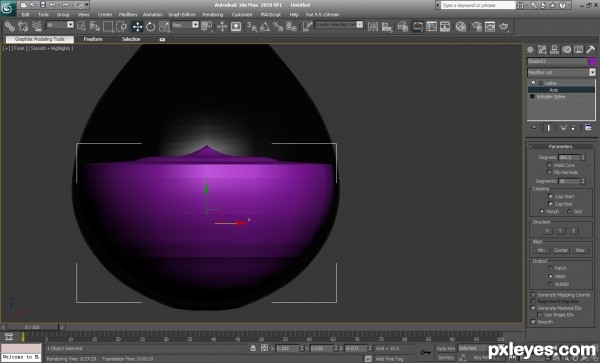Toggle the 3D Snaps icon
600x363 pixels.
[x=251, y=26]
